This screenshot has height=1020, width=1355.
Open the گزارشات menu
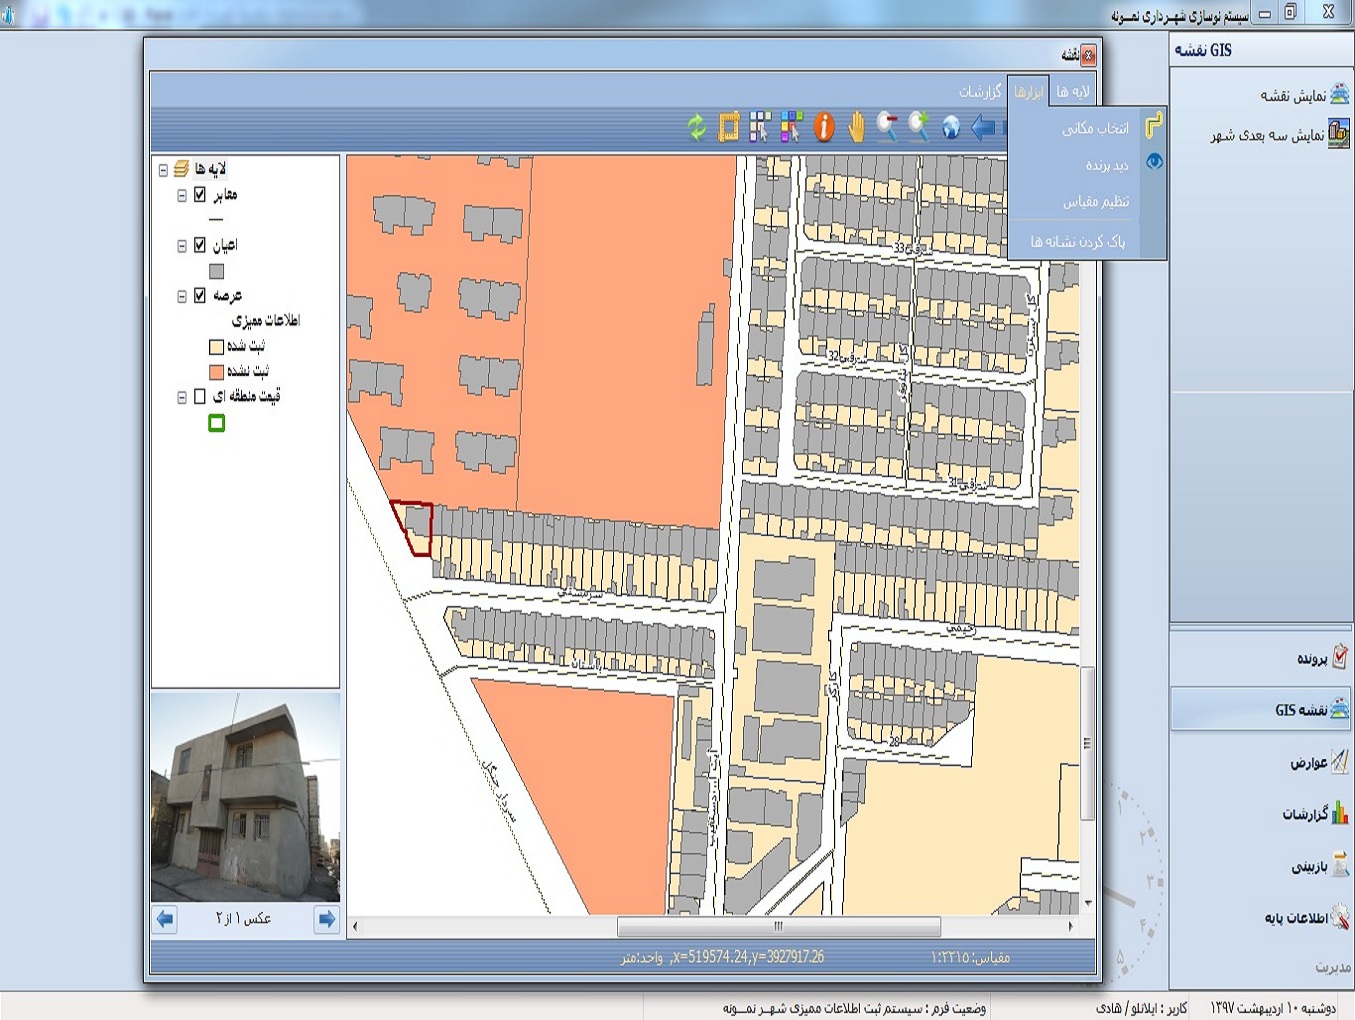980,92
